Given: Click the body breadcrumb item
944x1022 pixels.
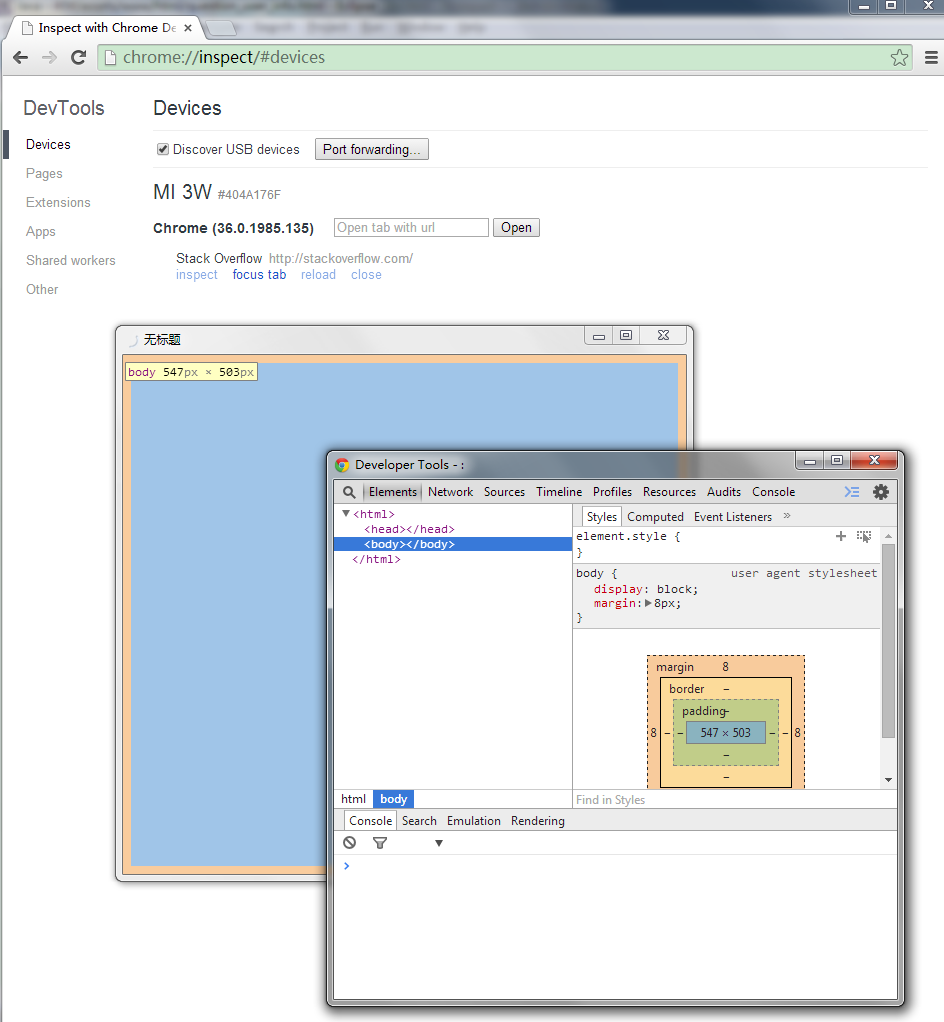Looking at the screenshot, I should pos(393,799).
